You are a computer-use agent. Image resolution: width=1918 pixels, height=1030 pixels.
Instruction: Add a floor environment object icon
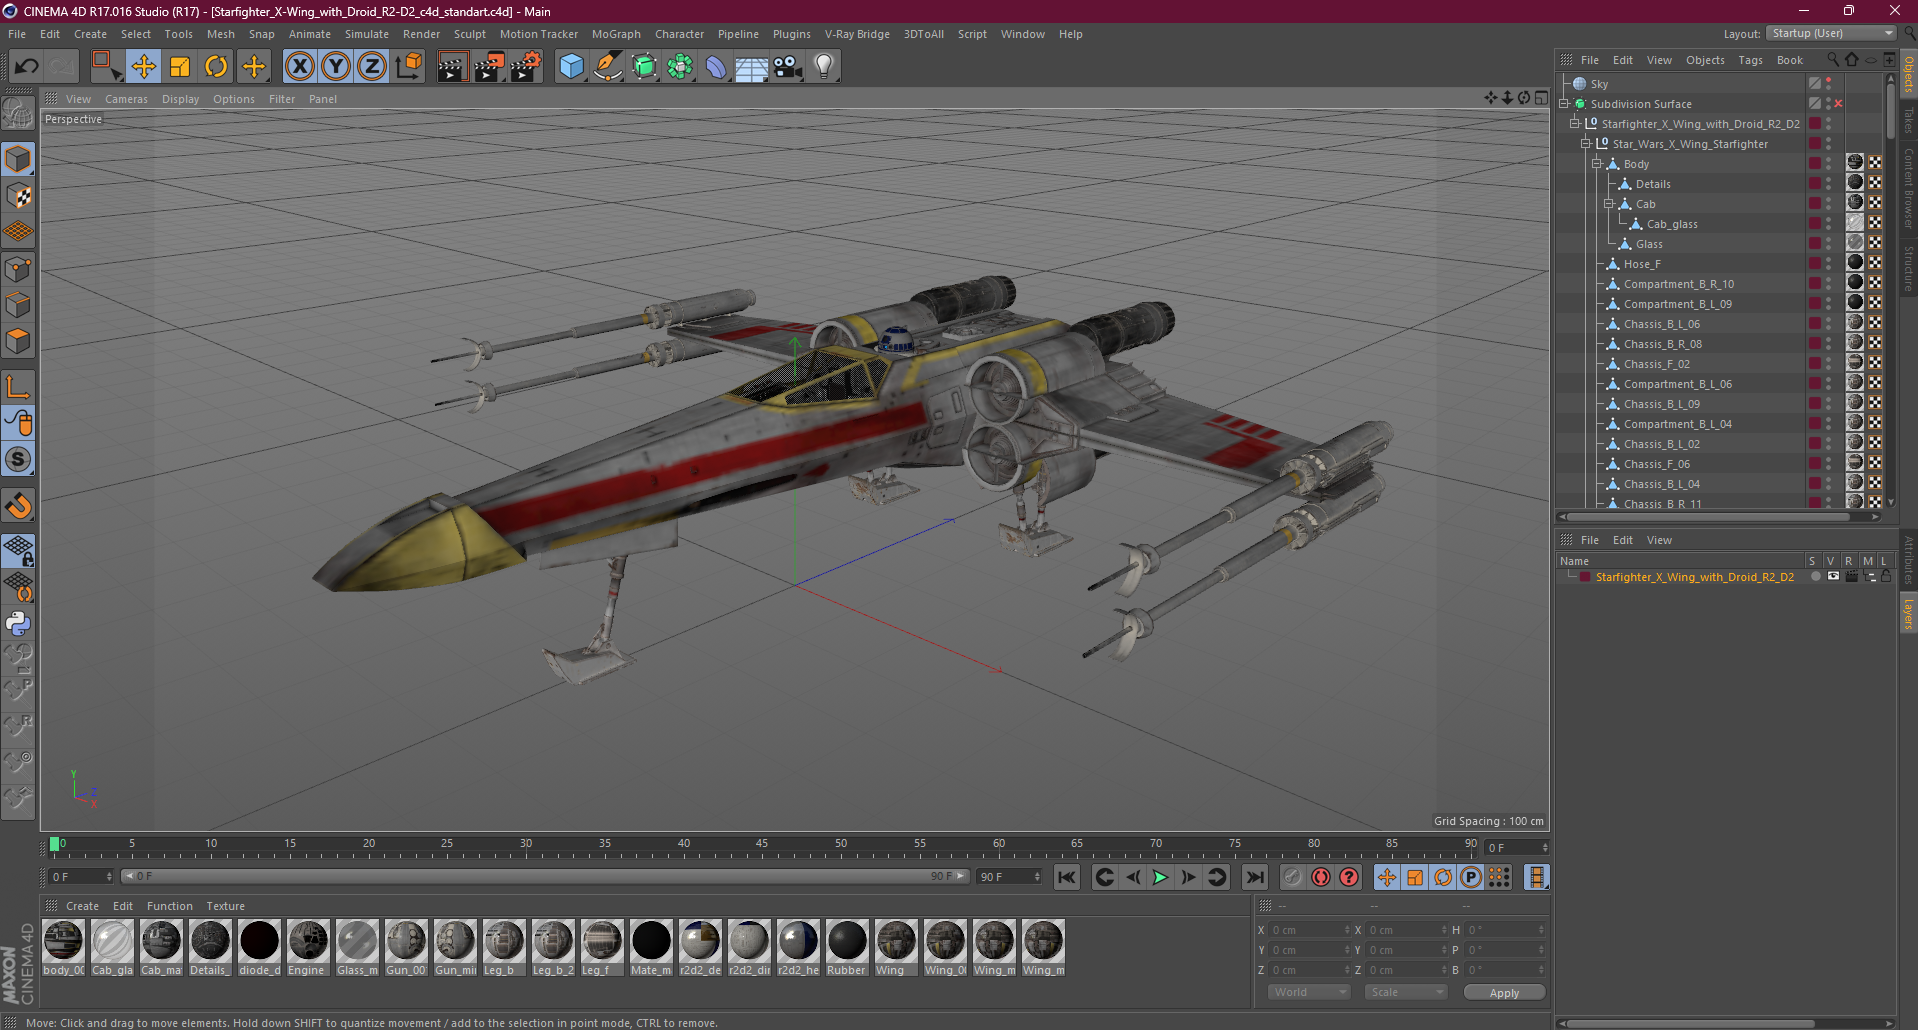pyautogui.click(x=751, y=66)
